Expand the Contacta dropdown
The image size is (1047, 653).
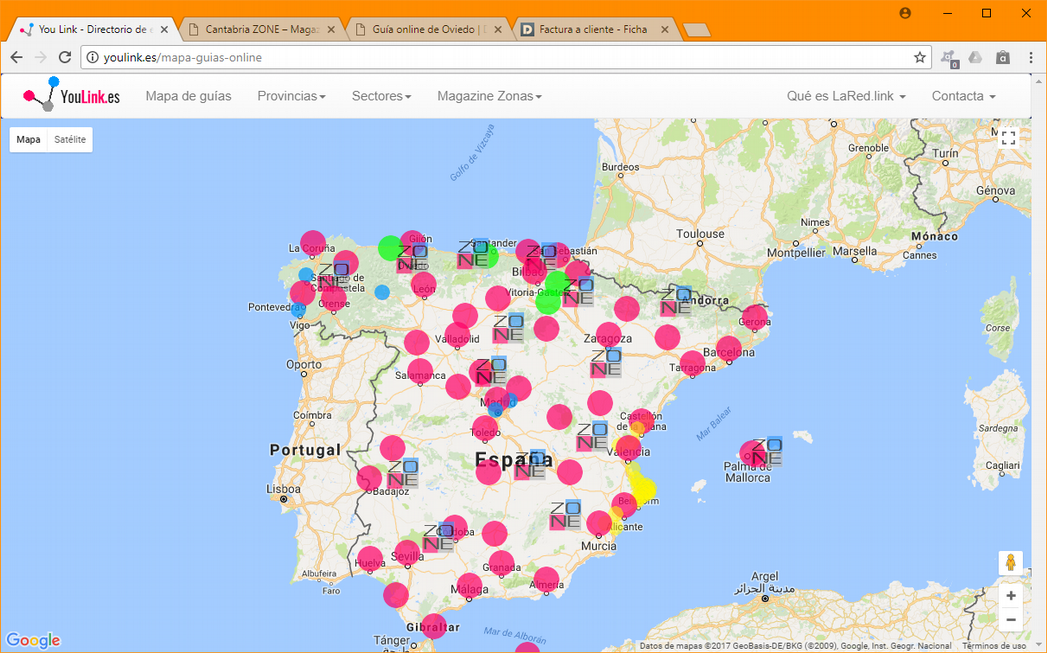pos(964,96)
